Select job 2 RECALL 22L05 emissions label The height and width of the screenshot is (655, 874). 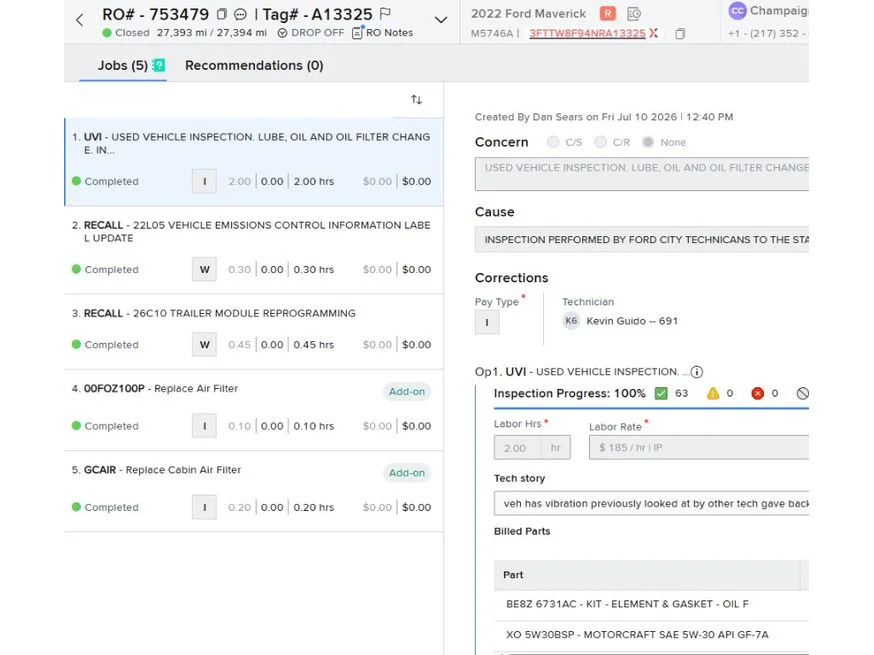pyautogui.click(x=254, y=250)
